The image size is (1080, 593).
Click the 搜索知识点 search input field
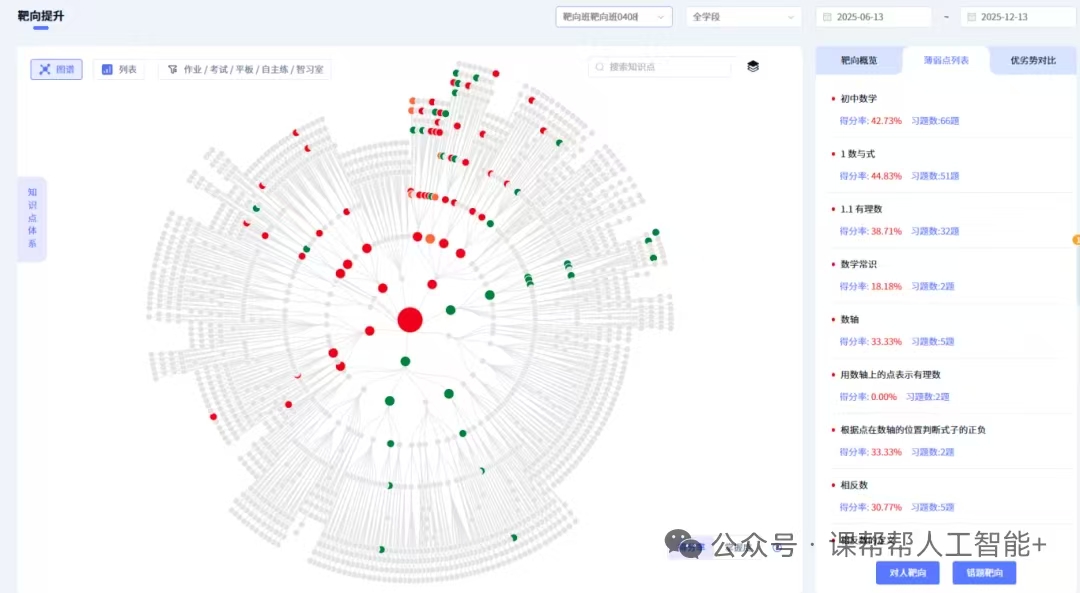point(665,67)
